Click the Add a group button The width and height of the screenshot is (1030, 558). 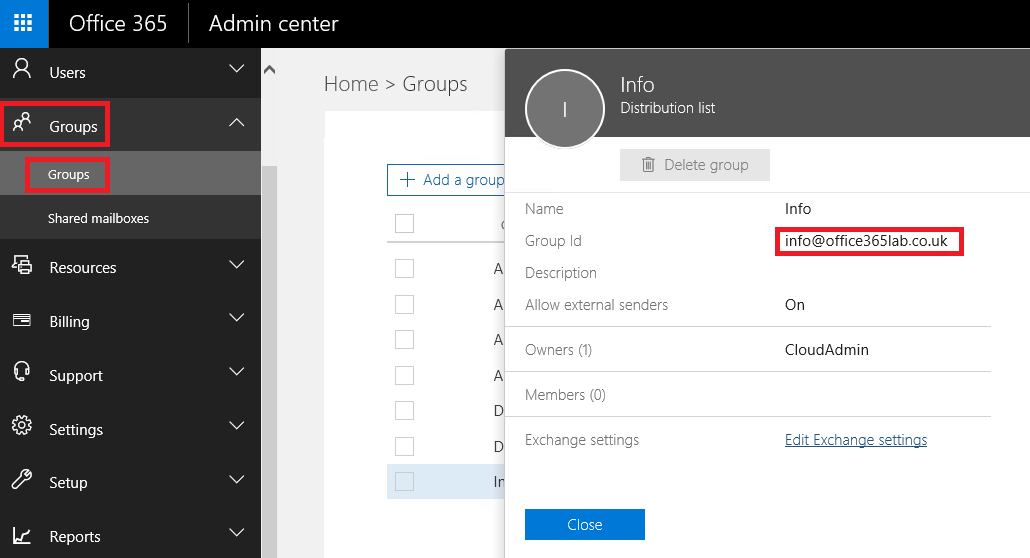(447, 179)
